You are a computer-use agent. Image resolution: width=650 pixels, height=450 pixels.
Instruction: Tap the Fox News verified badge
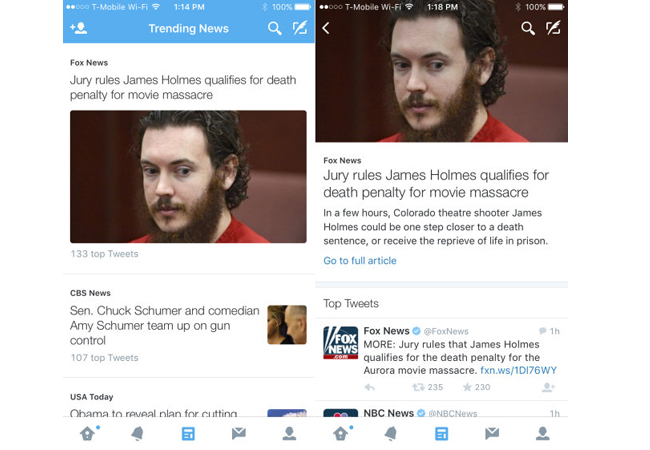coord(417,331)
